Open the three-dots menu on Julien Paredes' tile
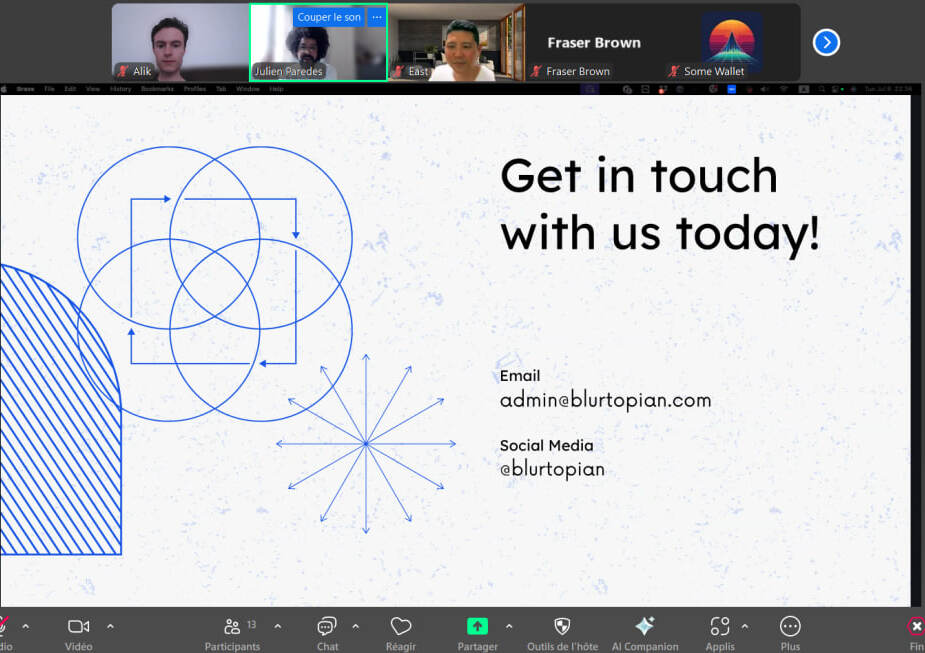The height and width of the screenshot is (653, 925). (376, 17)
